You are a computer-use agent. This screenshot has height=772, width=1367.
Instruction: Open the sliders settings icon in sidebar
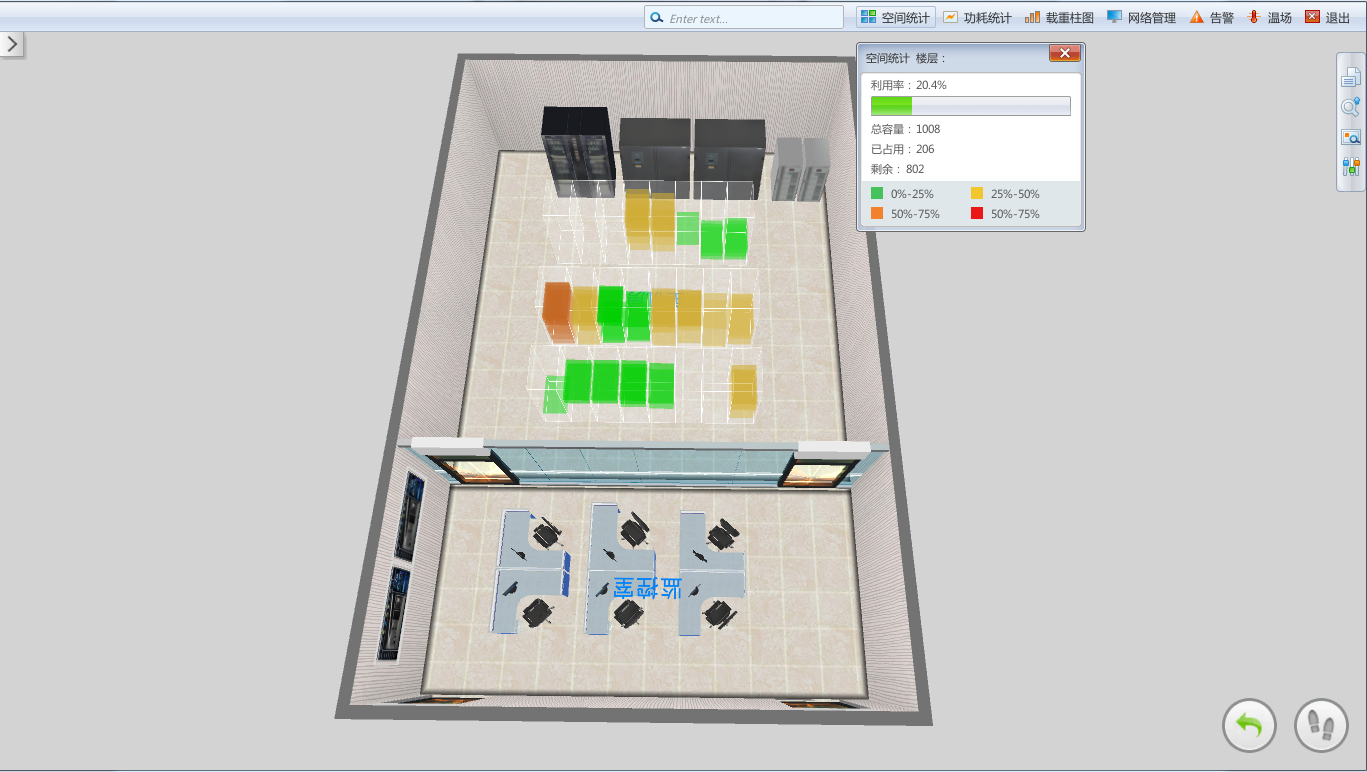click(1350, 167)
